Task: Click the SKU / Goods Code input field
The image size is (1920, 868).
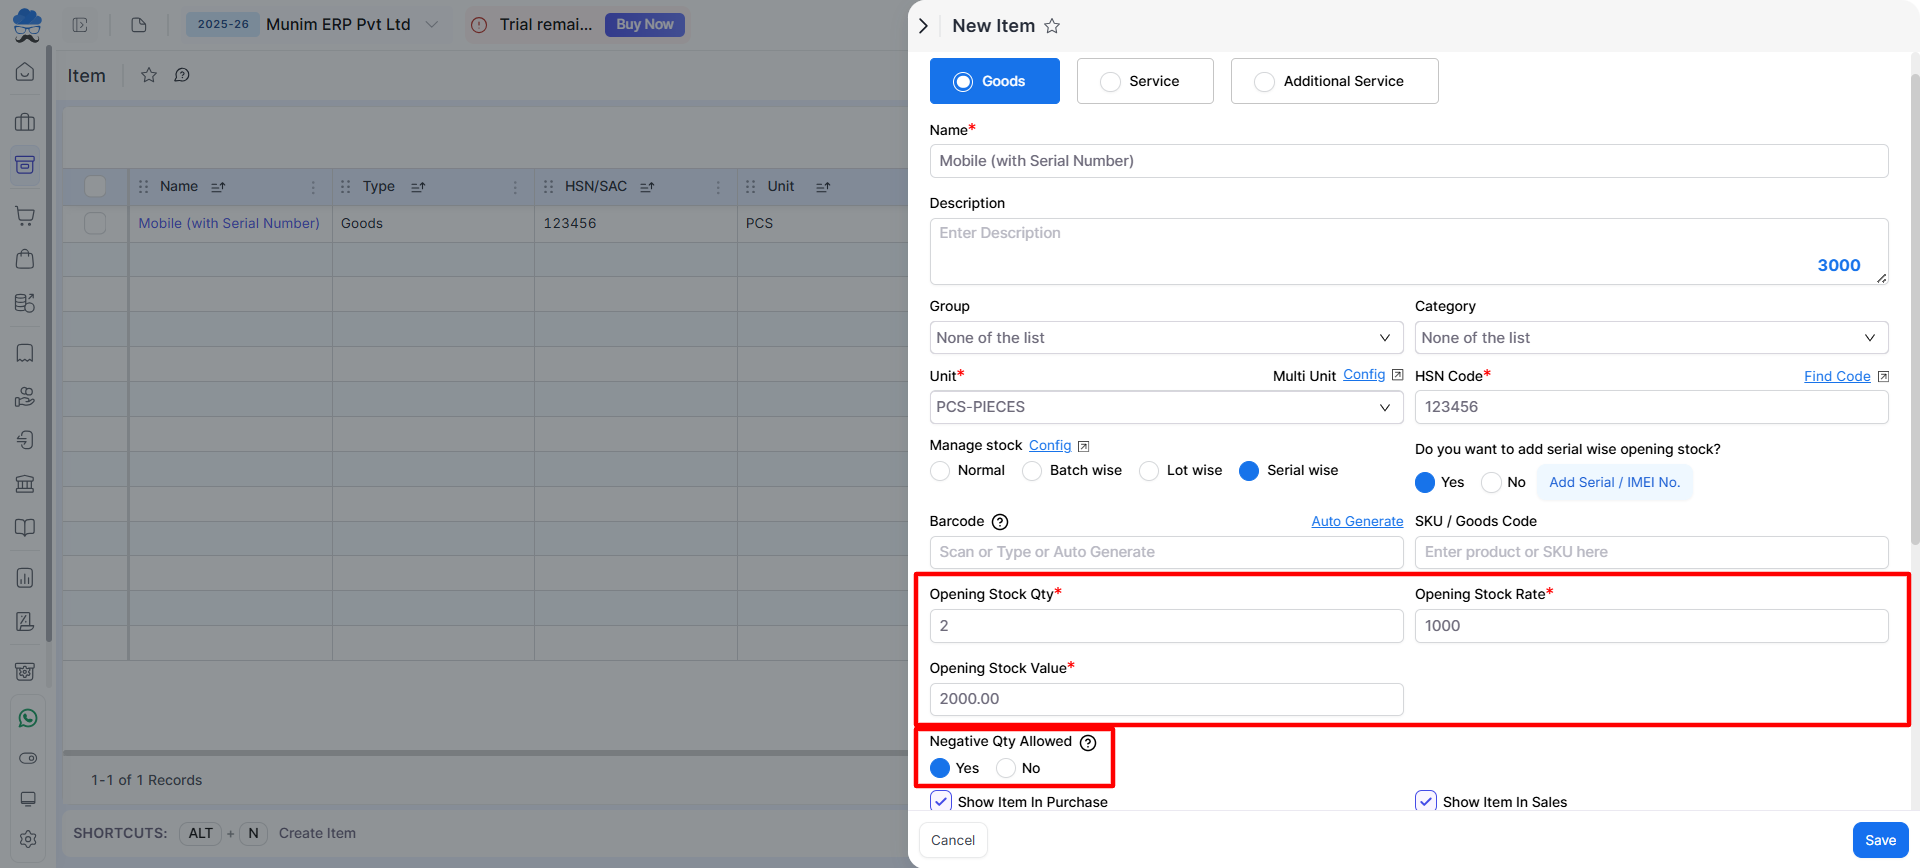Action: click(1650, 552)
